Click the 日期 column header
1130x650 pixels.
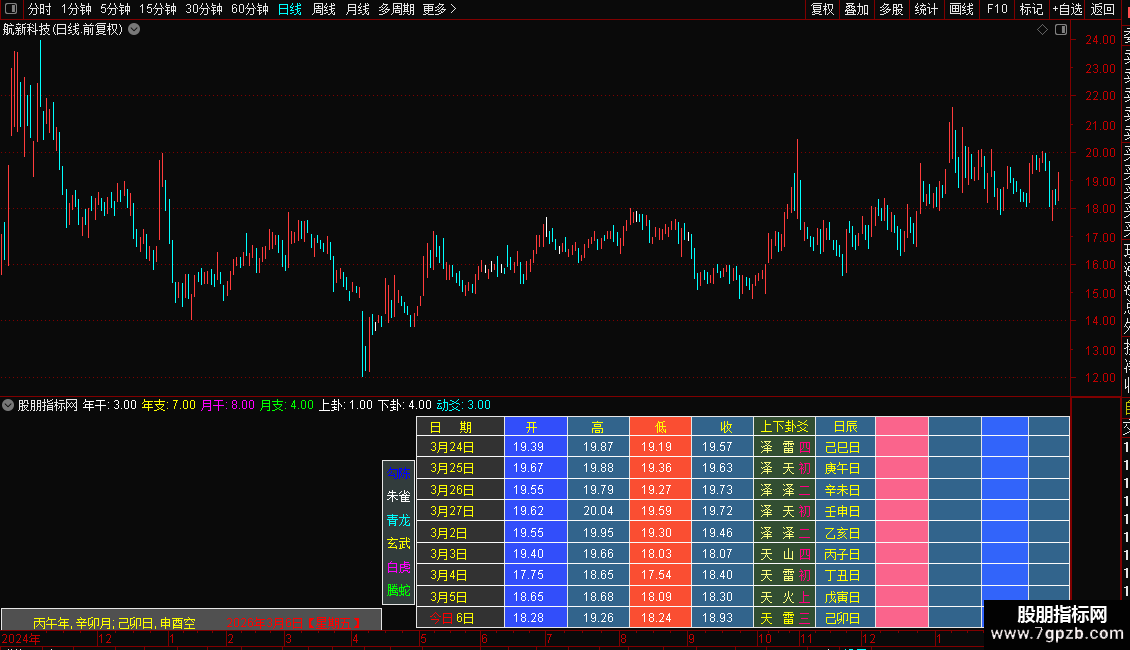pyautogui.click(x=461, y=427)
